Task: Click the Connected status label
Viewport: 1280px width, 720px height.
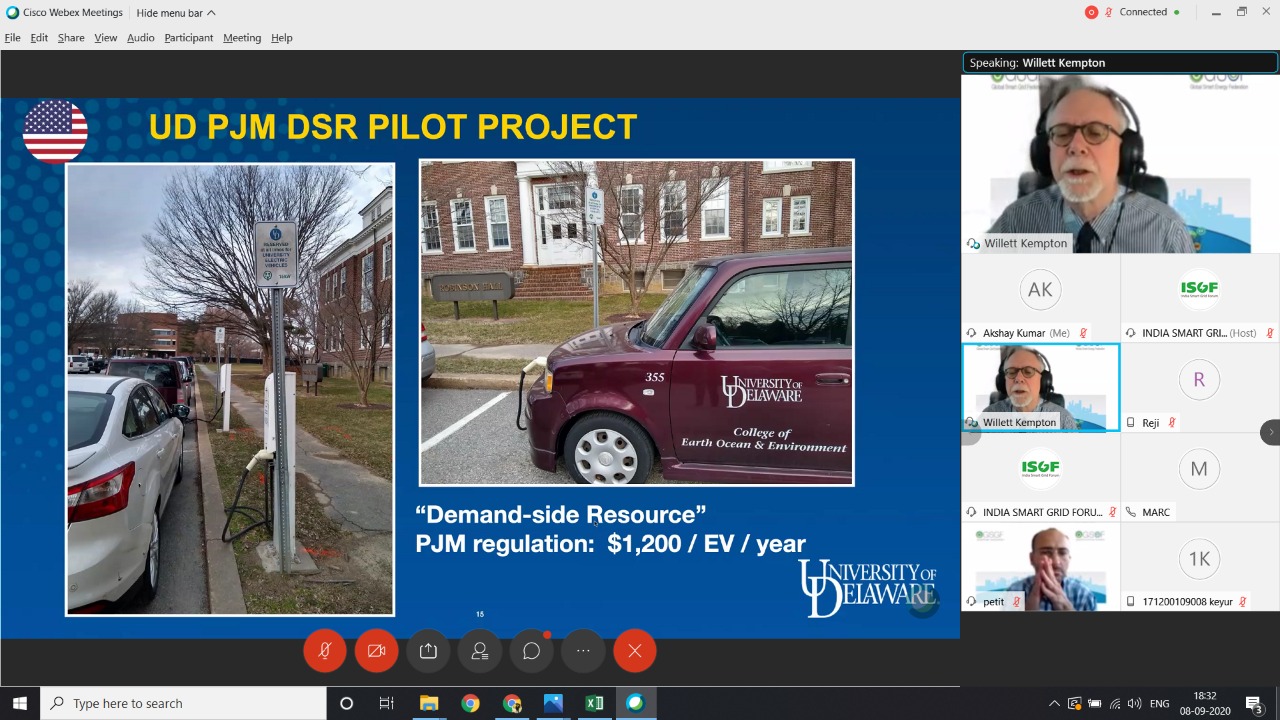Action: pos(1143,12)
